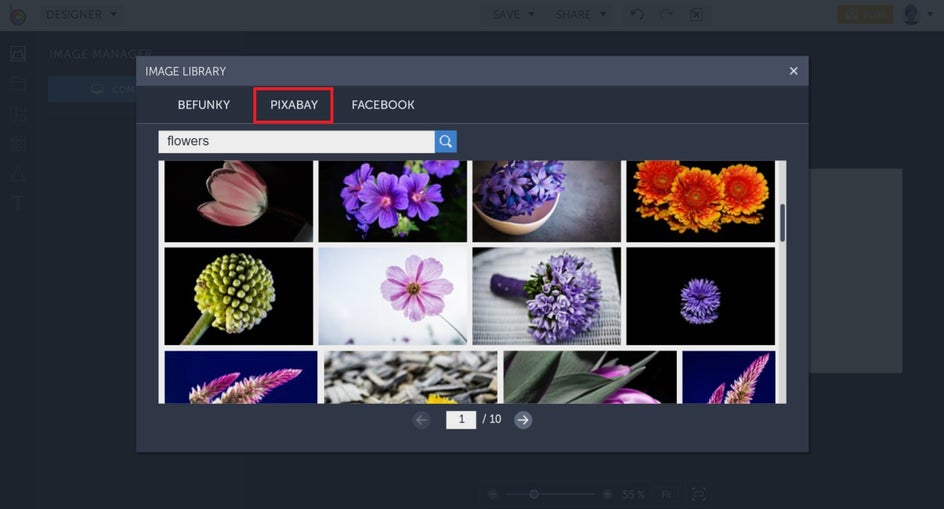Click the user profile avatar icon
This screenshot has width=944, height=509.
click(x=911, y=14)
